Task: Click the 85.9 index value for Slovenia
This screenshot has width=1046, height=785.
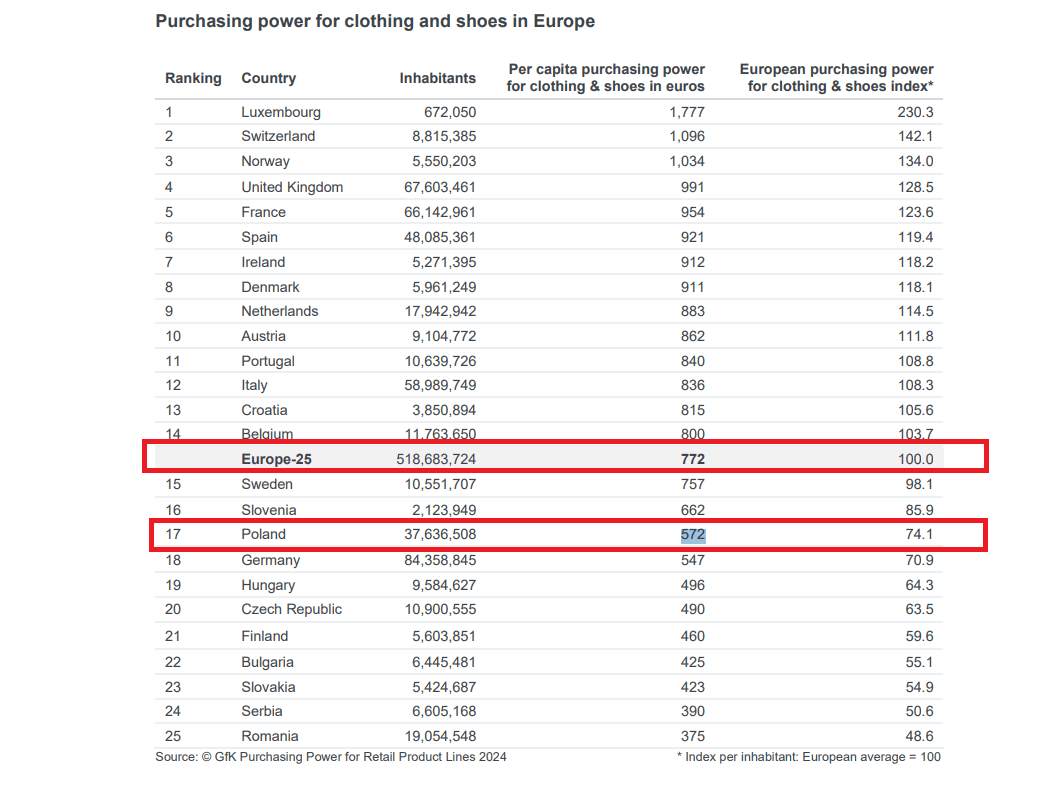Action: (919, 510)
